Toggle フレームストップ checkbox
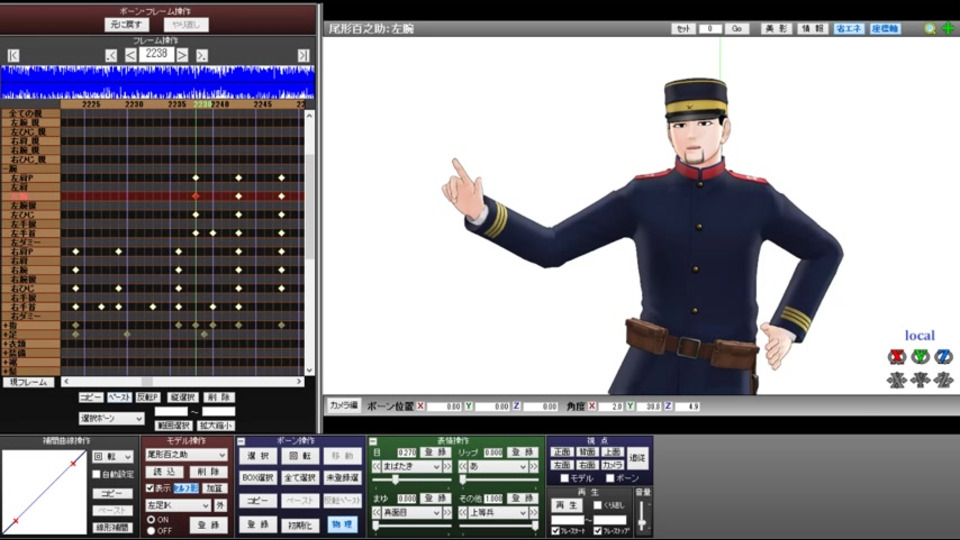 pos(598,531)
